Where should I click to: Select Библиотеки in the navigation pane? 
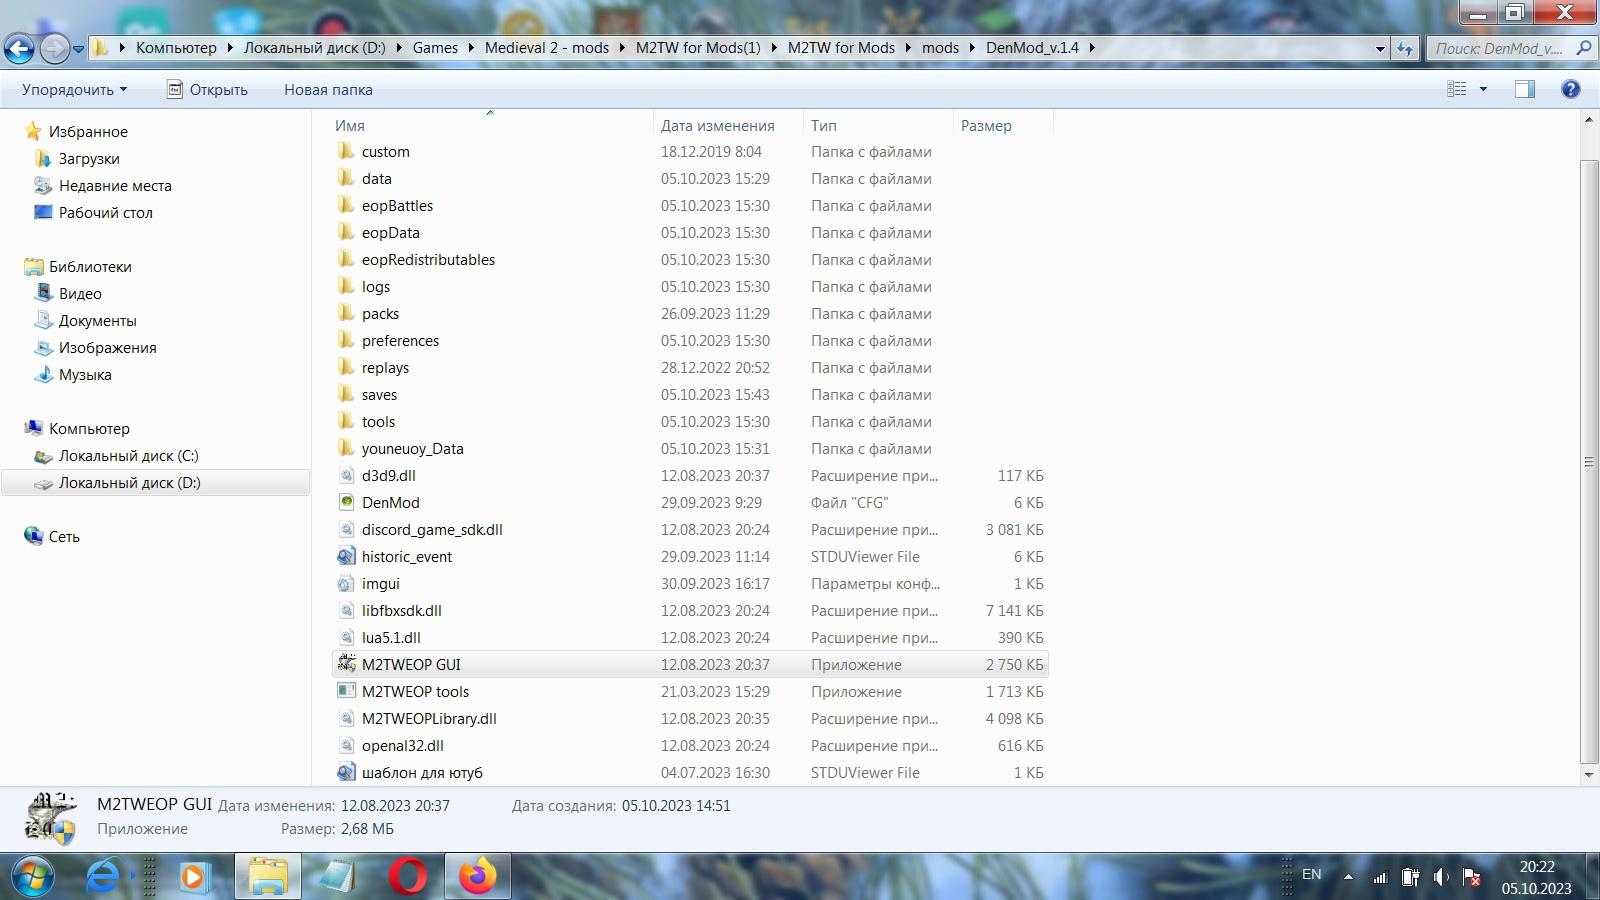coord(90,266)
